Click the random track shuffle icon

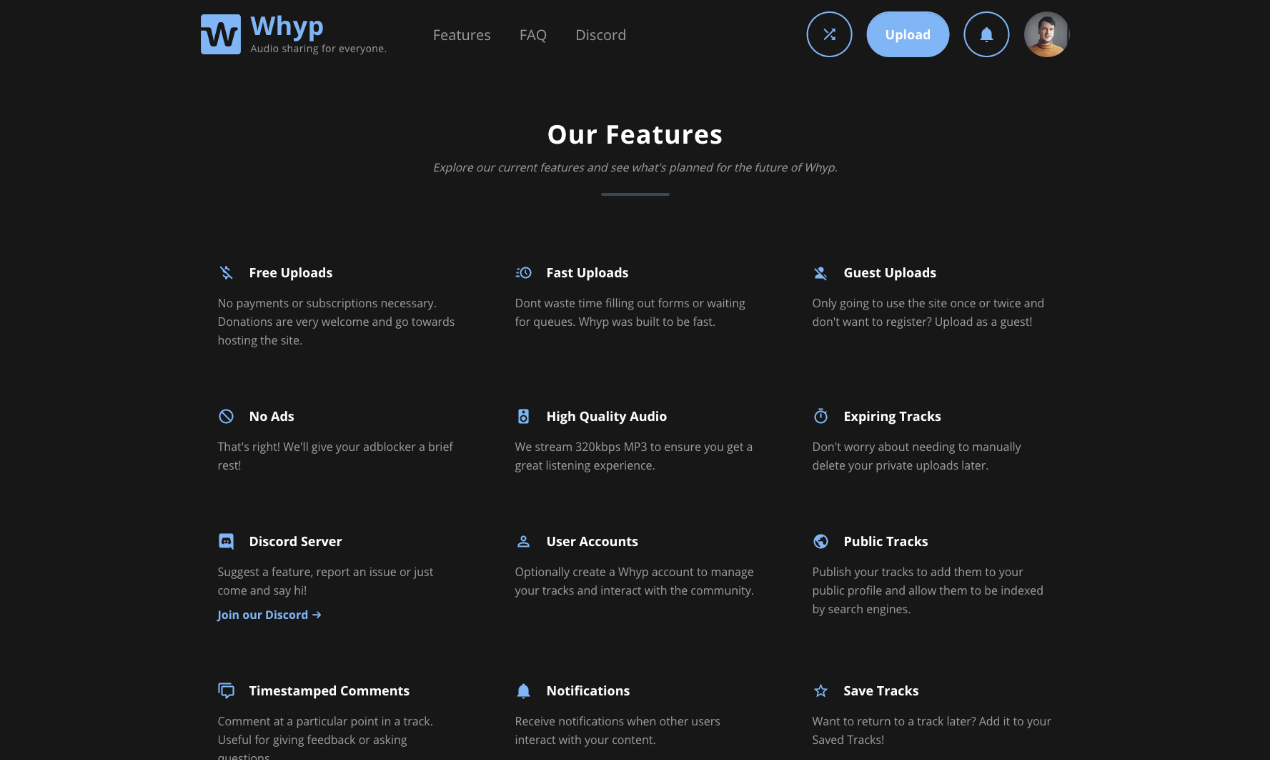[829, 34]
